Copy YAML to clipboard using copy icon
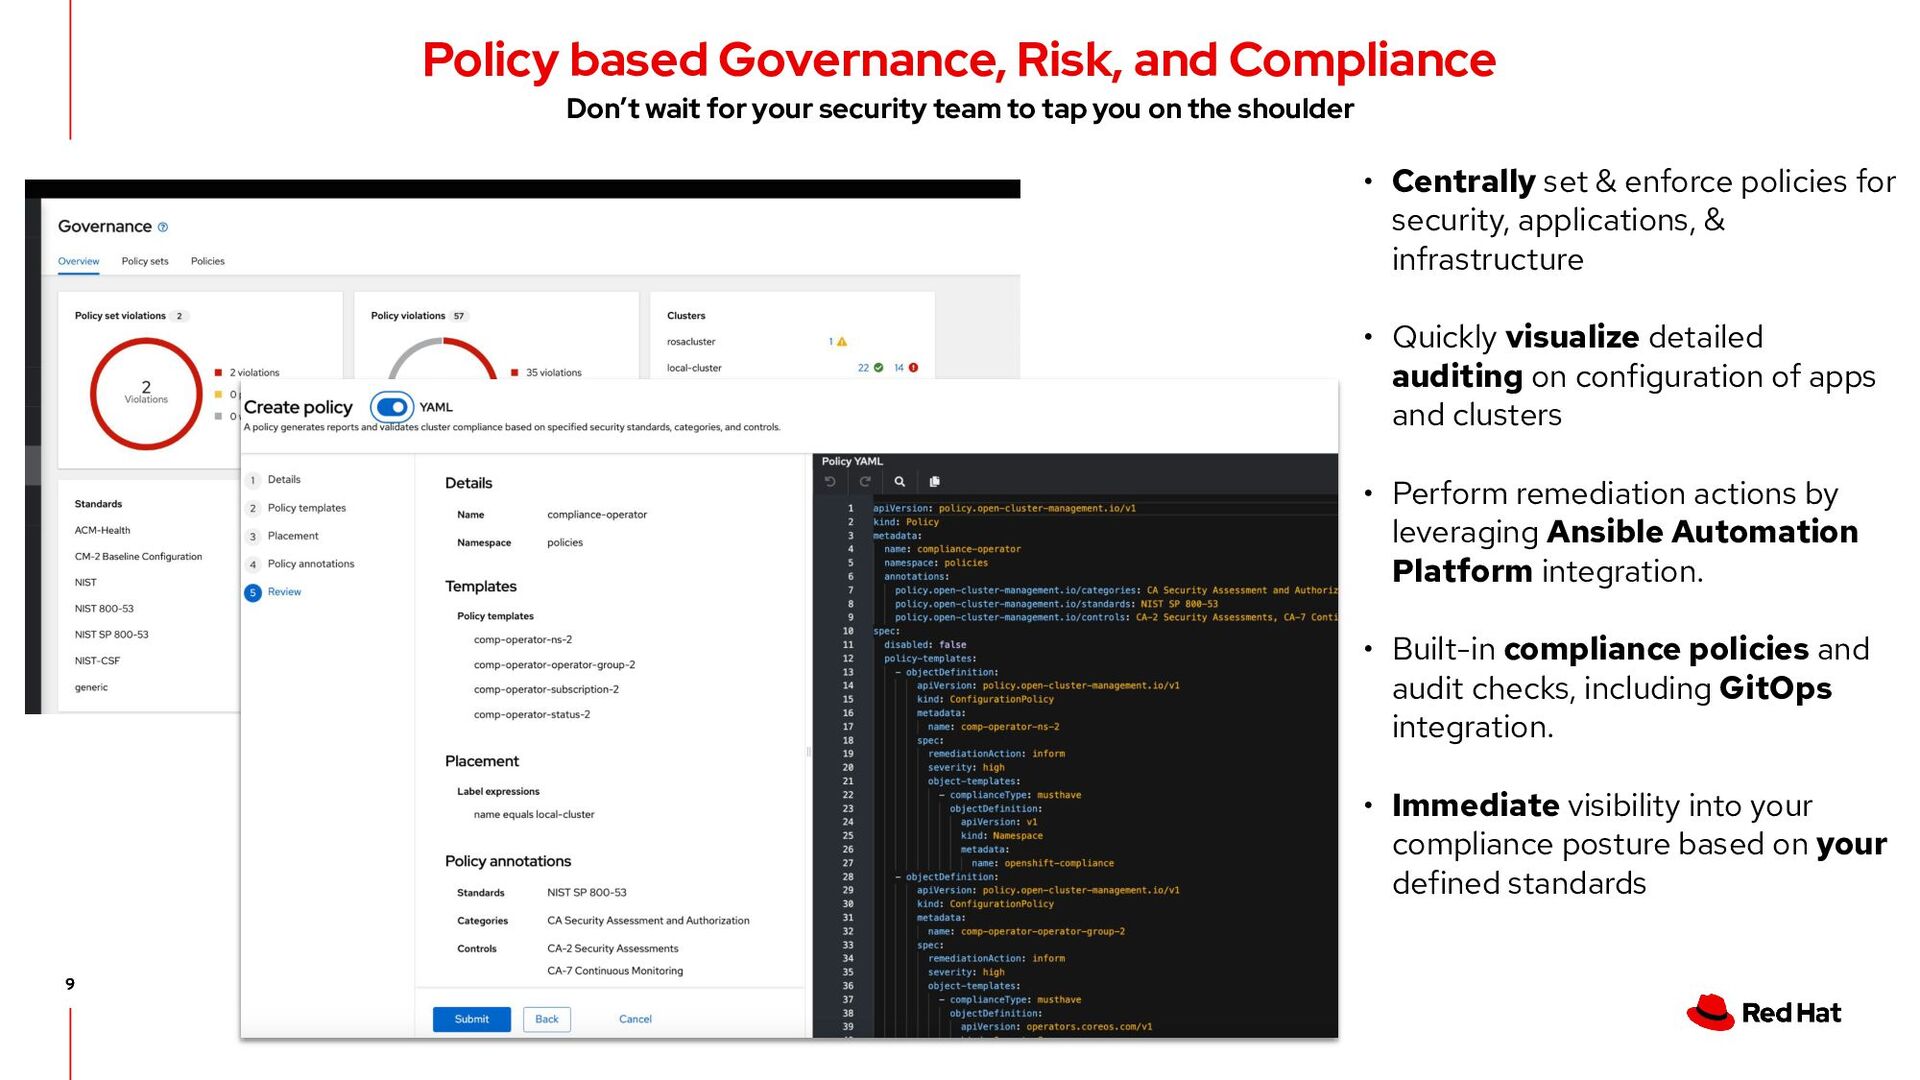This screenshot has width=1920, height=1080. [x=934, y=482]
